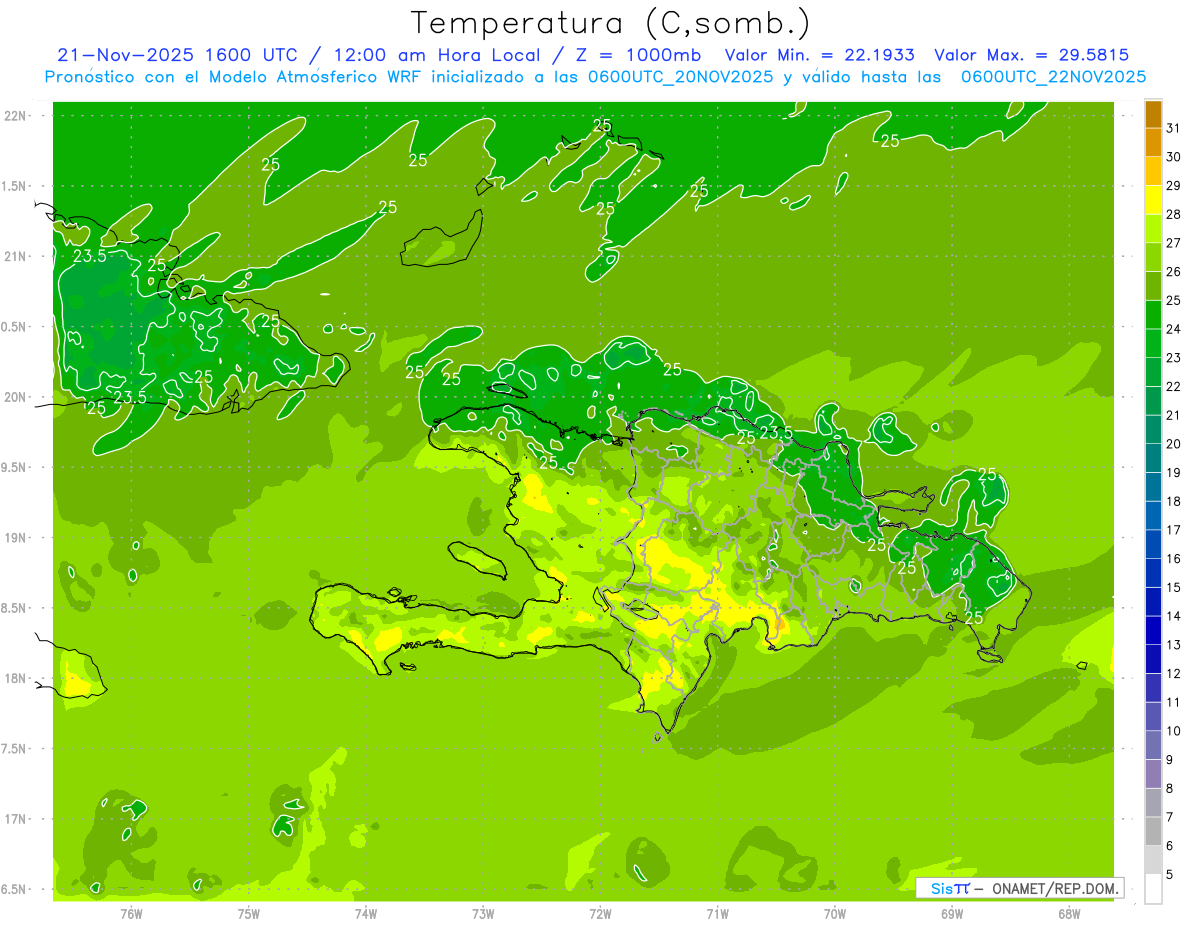Viewport: 1200px width, 927px height.
Task: Click the '17N' latitude axis label
Action: [15, 819]
